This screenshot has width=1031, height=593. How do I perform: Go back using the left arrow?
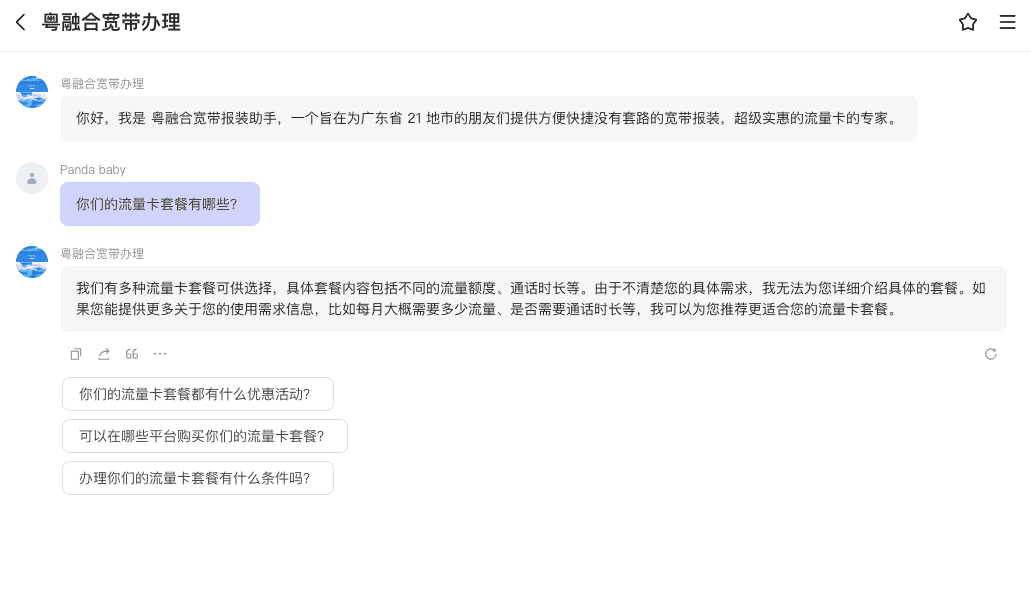(x=20, y=22)
